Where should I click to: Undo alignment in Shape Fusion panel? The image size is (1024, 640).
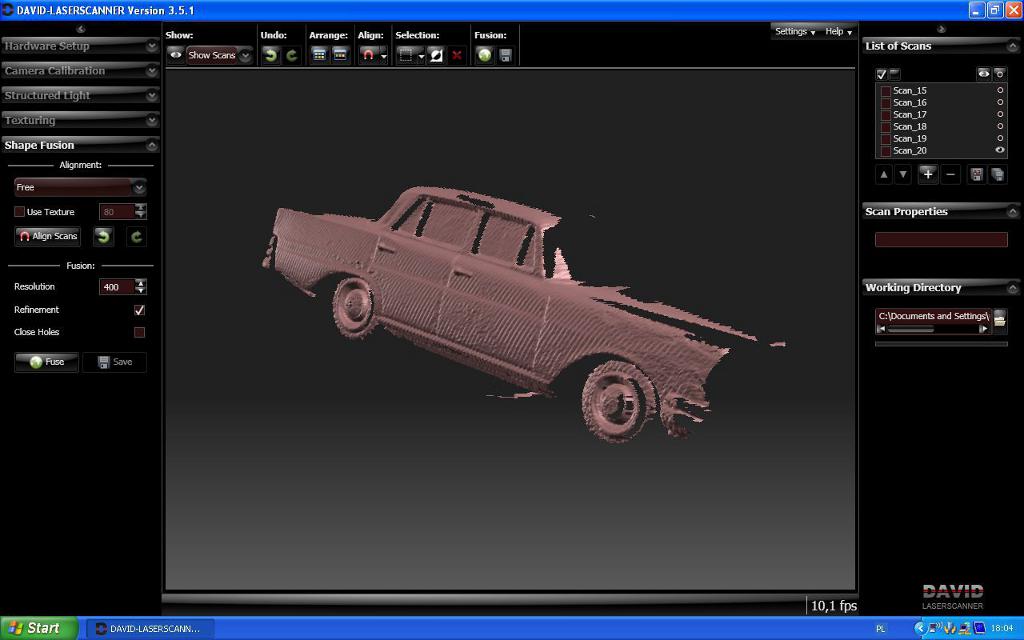(x=103, y=236)
